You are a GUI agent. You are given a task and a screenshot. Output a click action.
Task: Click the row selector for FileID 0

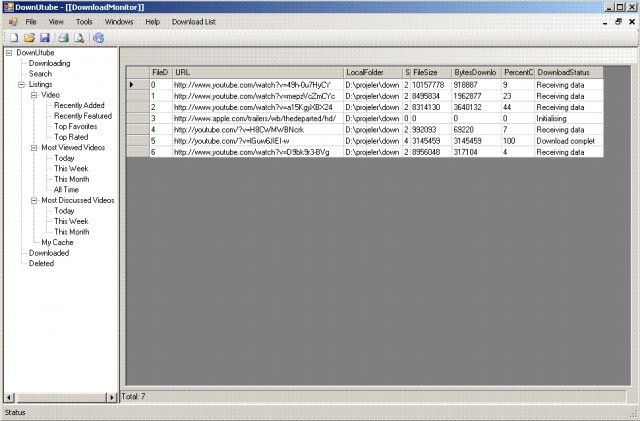click(x=138, y=85)
